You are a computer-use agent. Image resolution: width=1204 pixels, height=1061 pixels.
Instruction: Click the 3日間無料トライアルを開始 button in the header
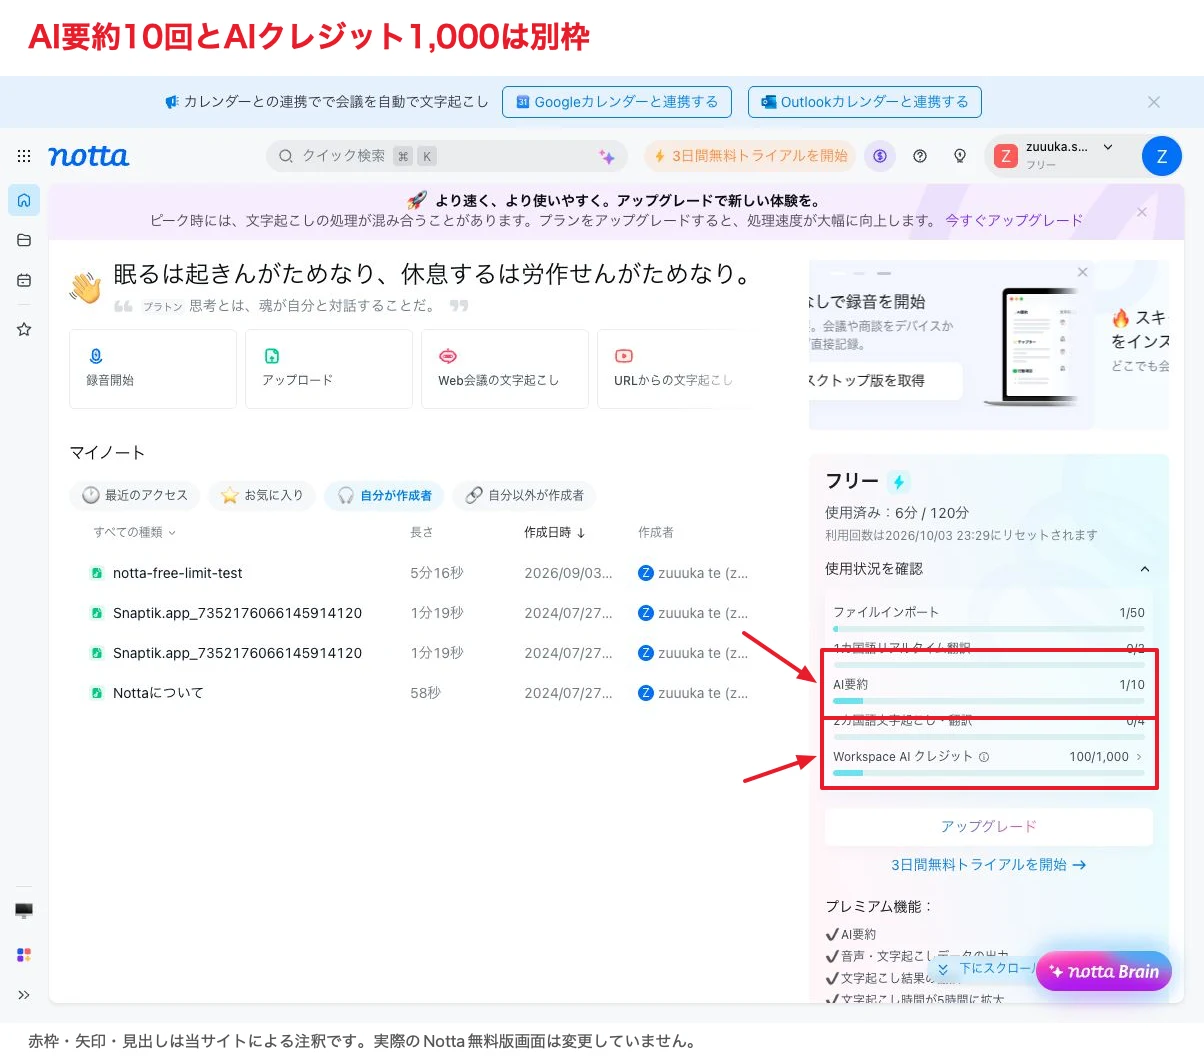click(750, 156)
